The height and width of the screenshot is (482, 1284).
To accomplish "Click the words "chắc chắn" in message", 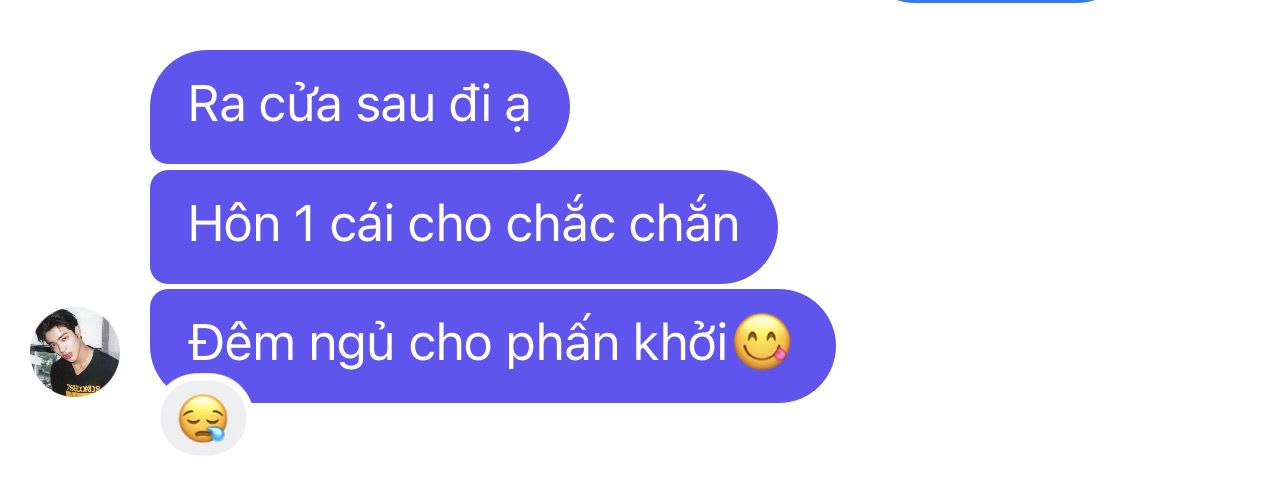I will tap(622, 225).
